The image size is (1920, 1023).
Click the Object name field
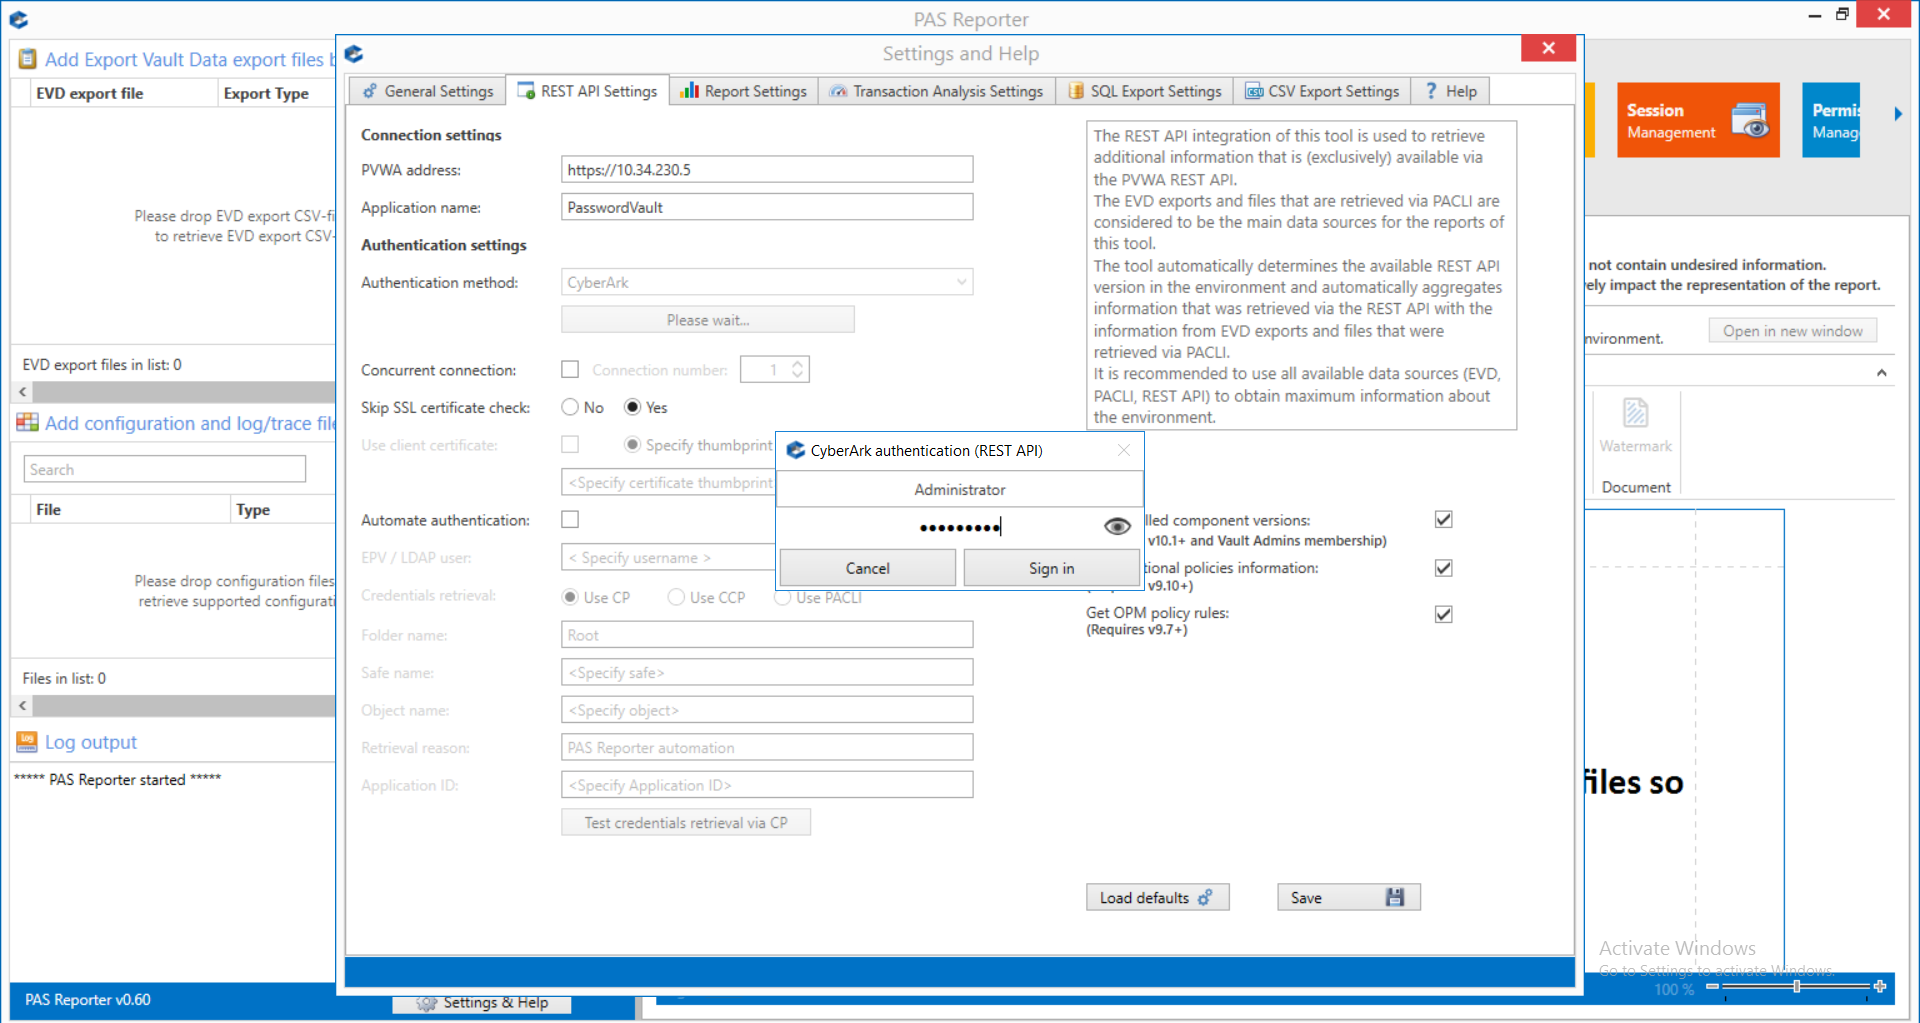tap(767, 710)
